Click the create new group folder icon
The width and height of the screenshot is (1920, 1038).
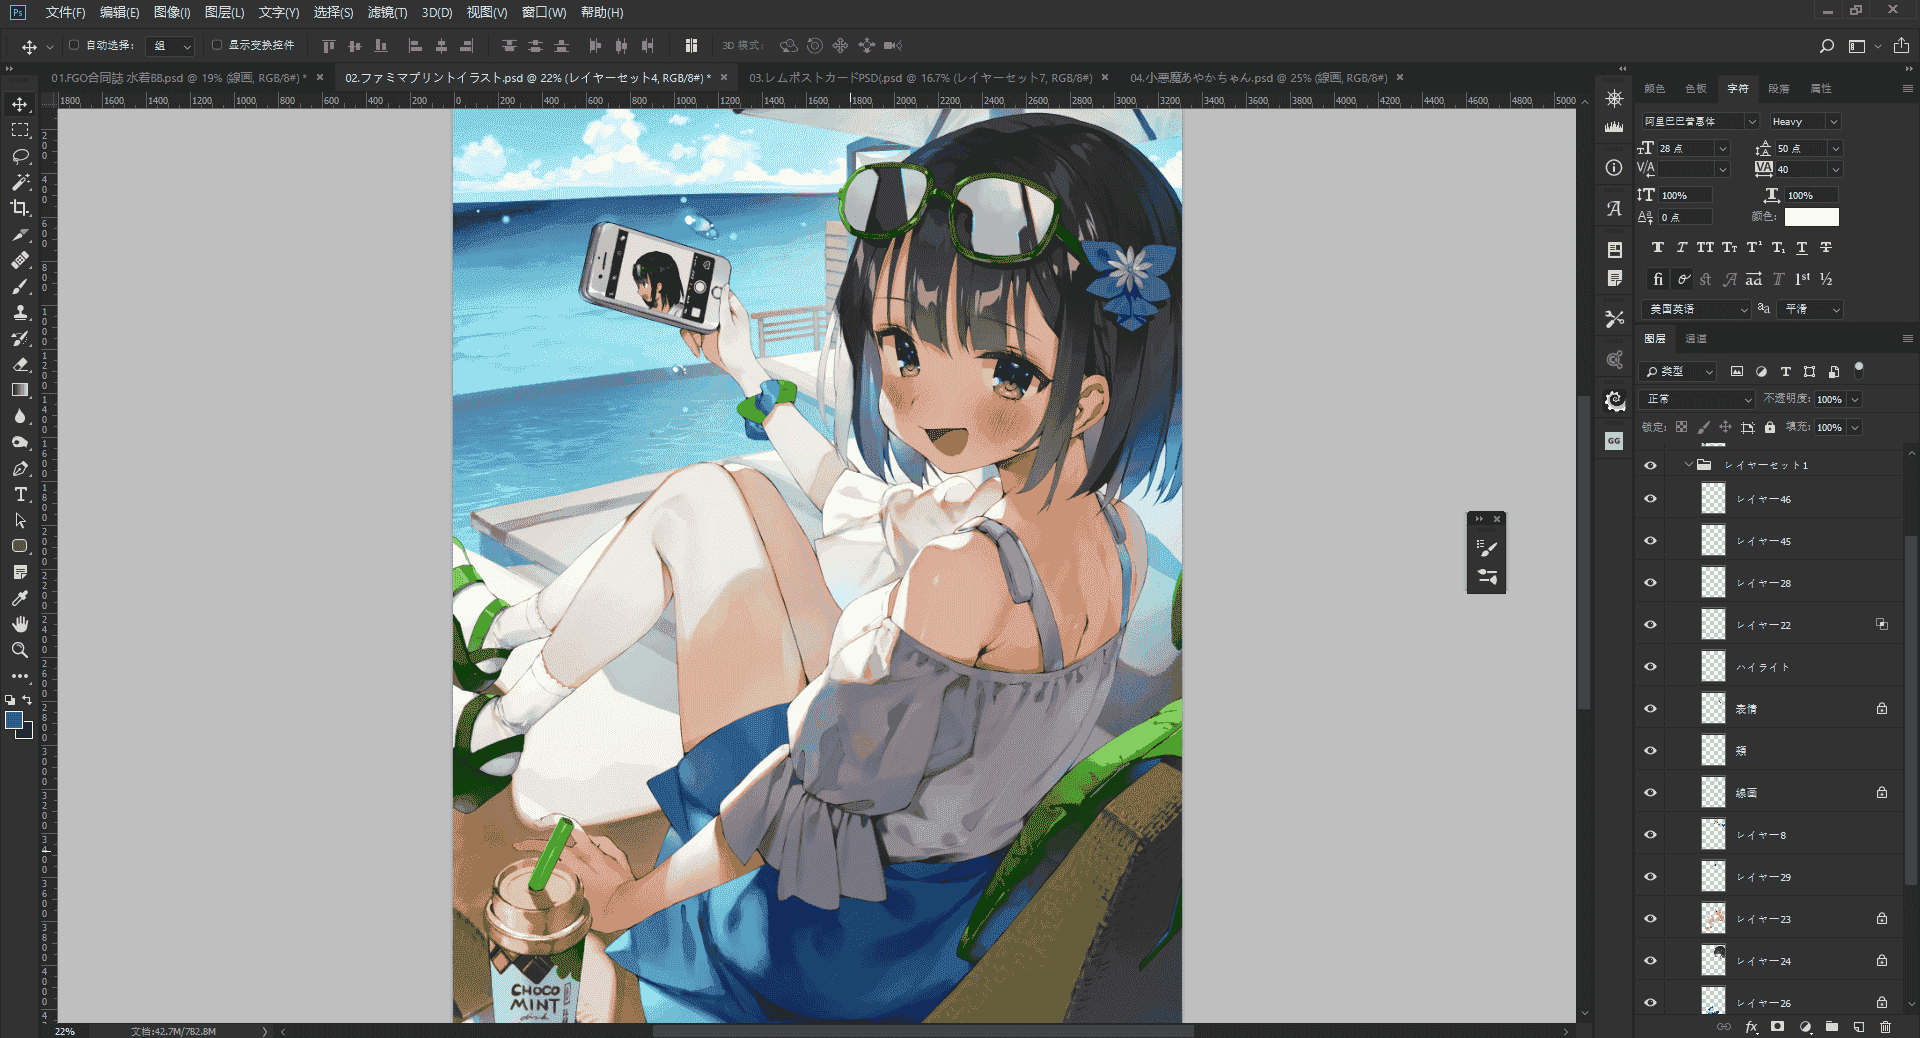pos(1832,1026)
